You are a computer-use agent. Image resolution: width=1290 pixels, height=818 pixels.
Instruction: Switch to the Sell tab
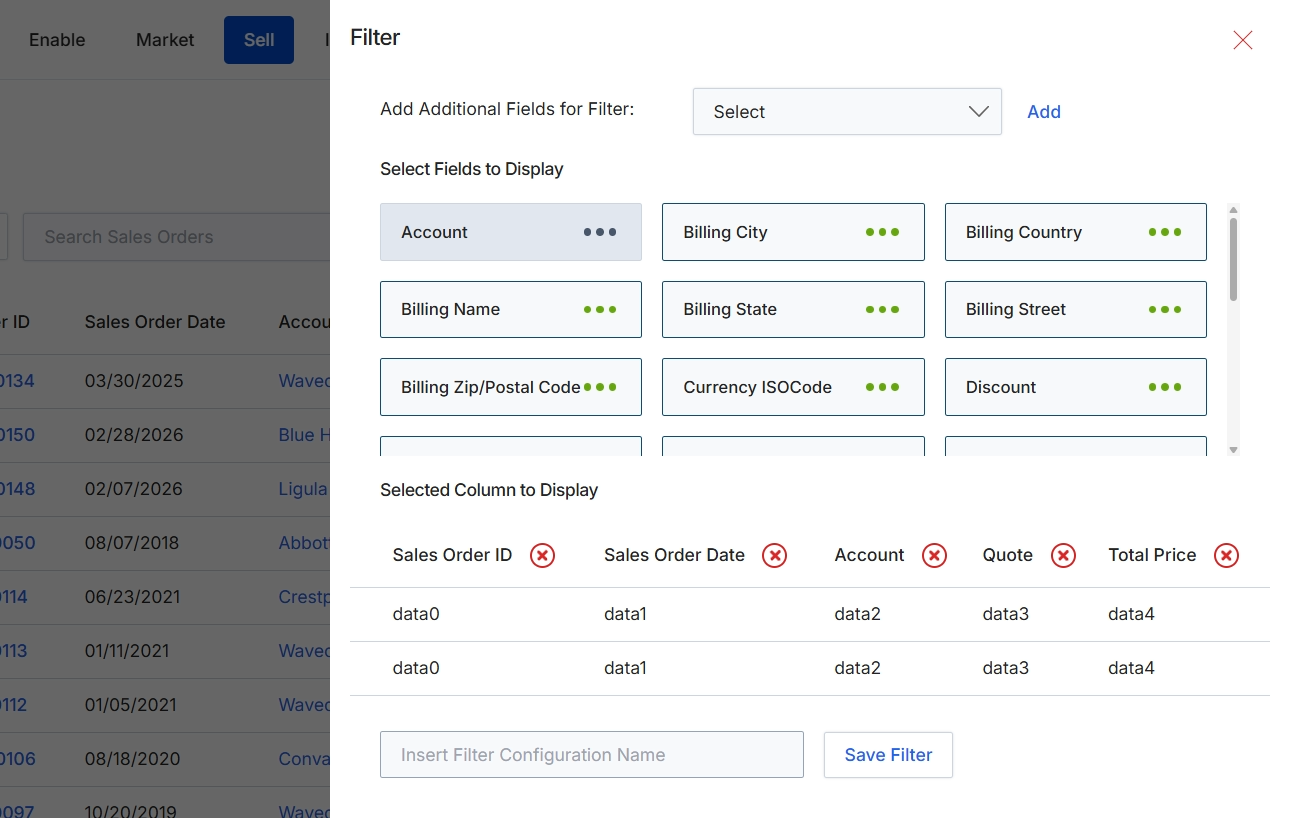point(259,40)
